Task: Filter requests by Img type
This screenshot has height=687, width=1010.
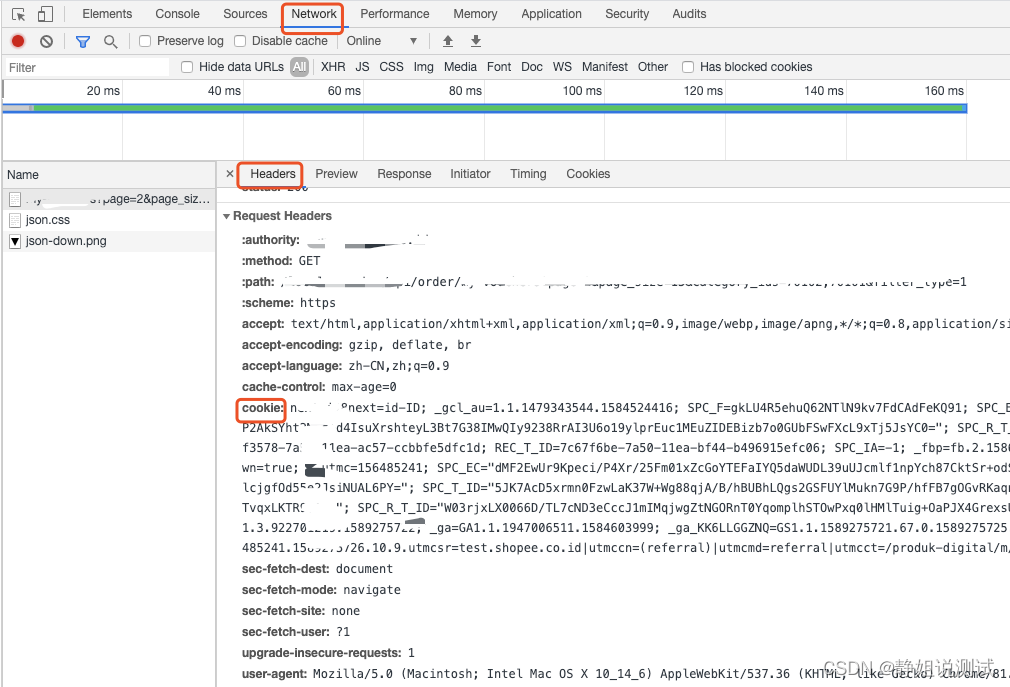Action: pyautogui.click(x=423, y=67)
